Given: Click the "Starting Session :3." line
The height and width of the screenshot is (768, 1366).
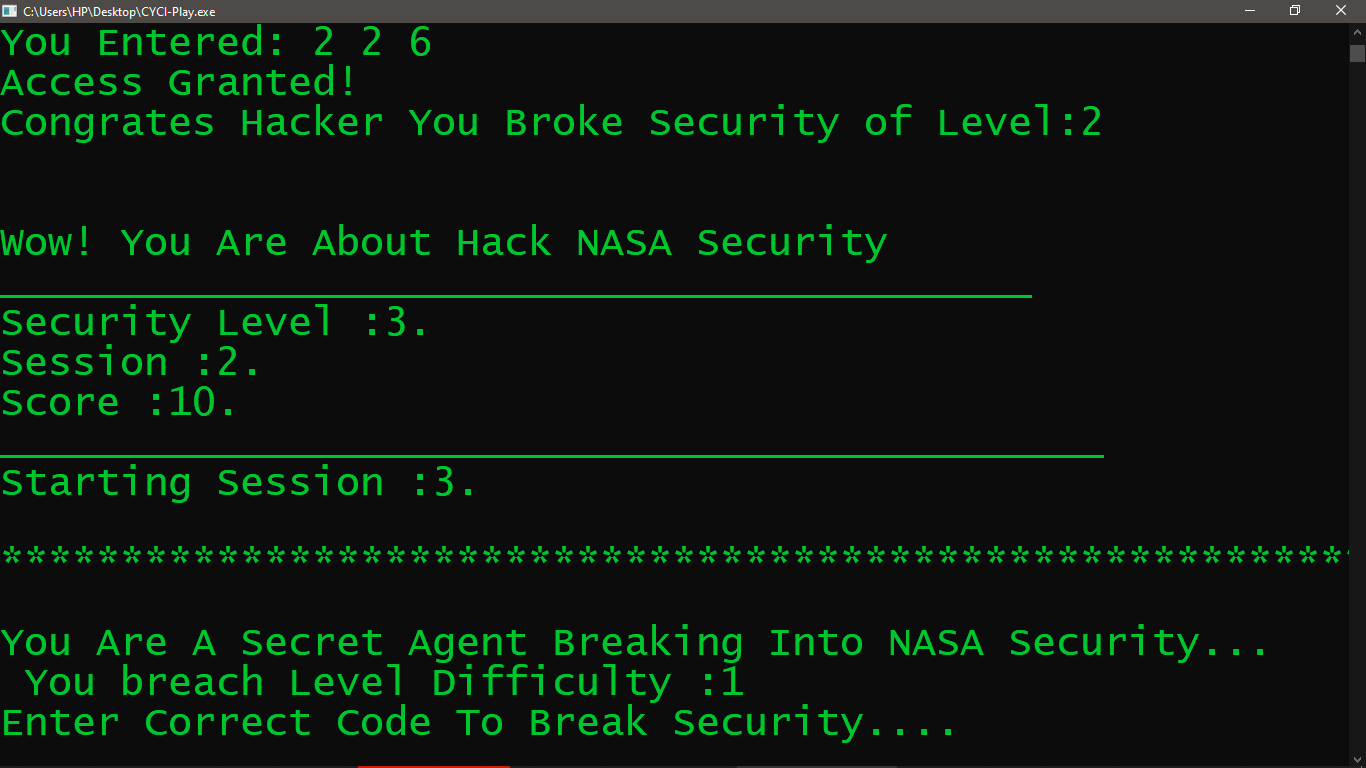Looking at the screenshot, I should click(x=239, y=482).
